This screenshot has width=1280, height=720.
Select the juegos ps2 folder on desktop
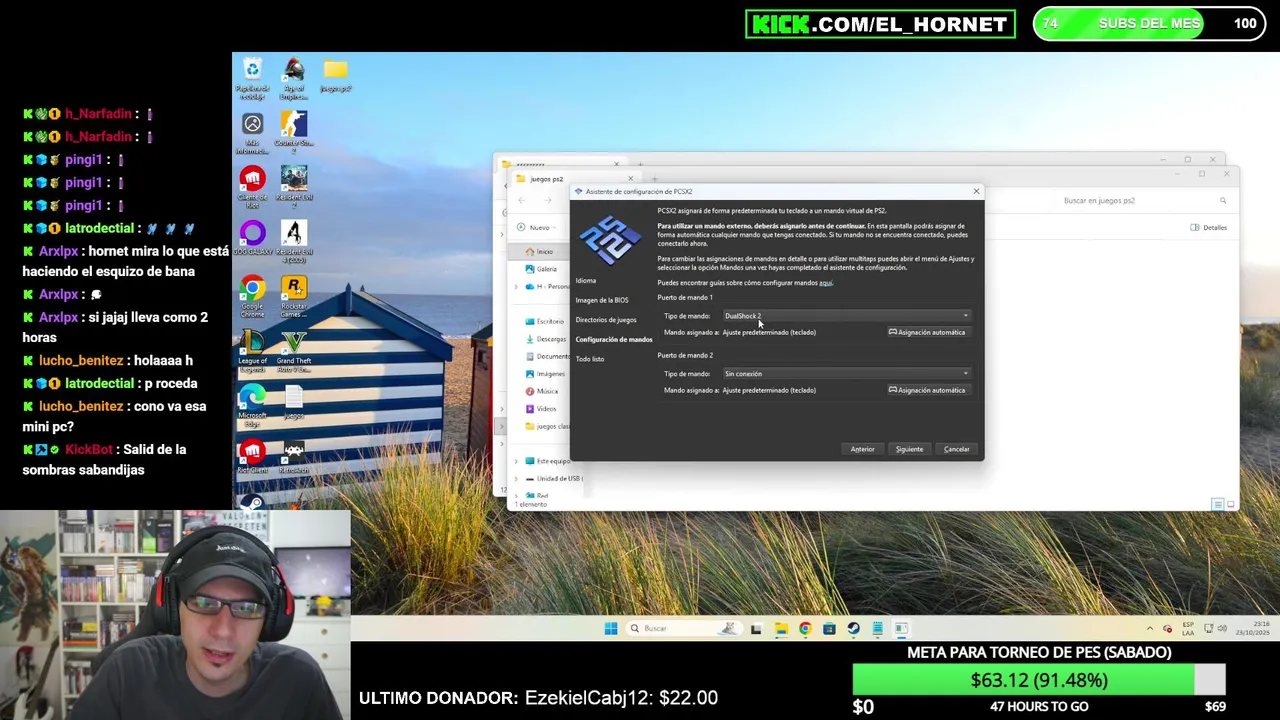(x=335, y=74)
